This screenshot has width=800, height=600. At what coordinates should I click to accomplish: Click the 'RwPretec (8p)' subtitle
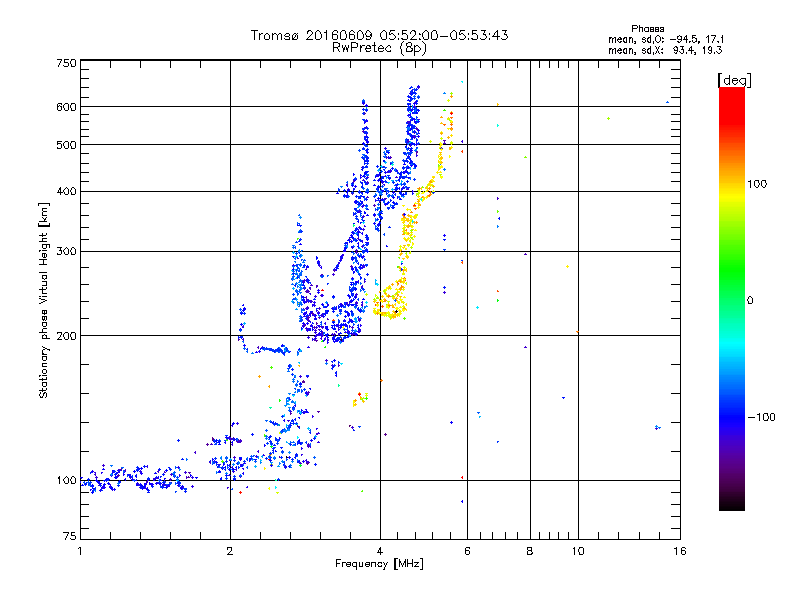[x=379, y=48]
